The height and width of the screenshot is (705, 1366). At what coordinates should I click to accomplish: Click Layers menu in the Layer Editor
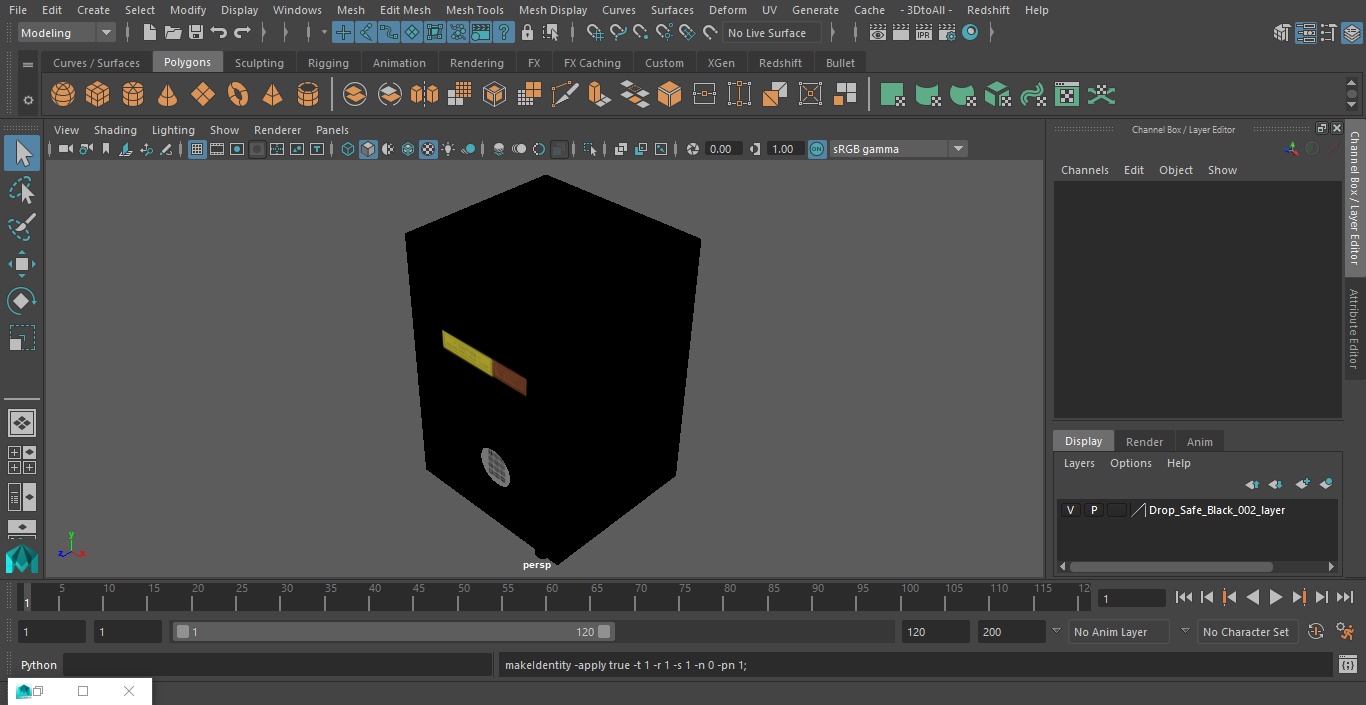[x=1079, y=463]
